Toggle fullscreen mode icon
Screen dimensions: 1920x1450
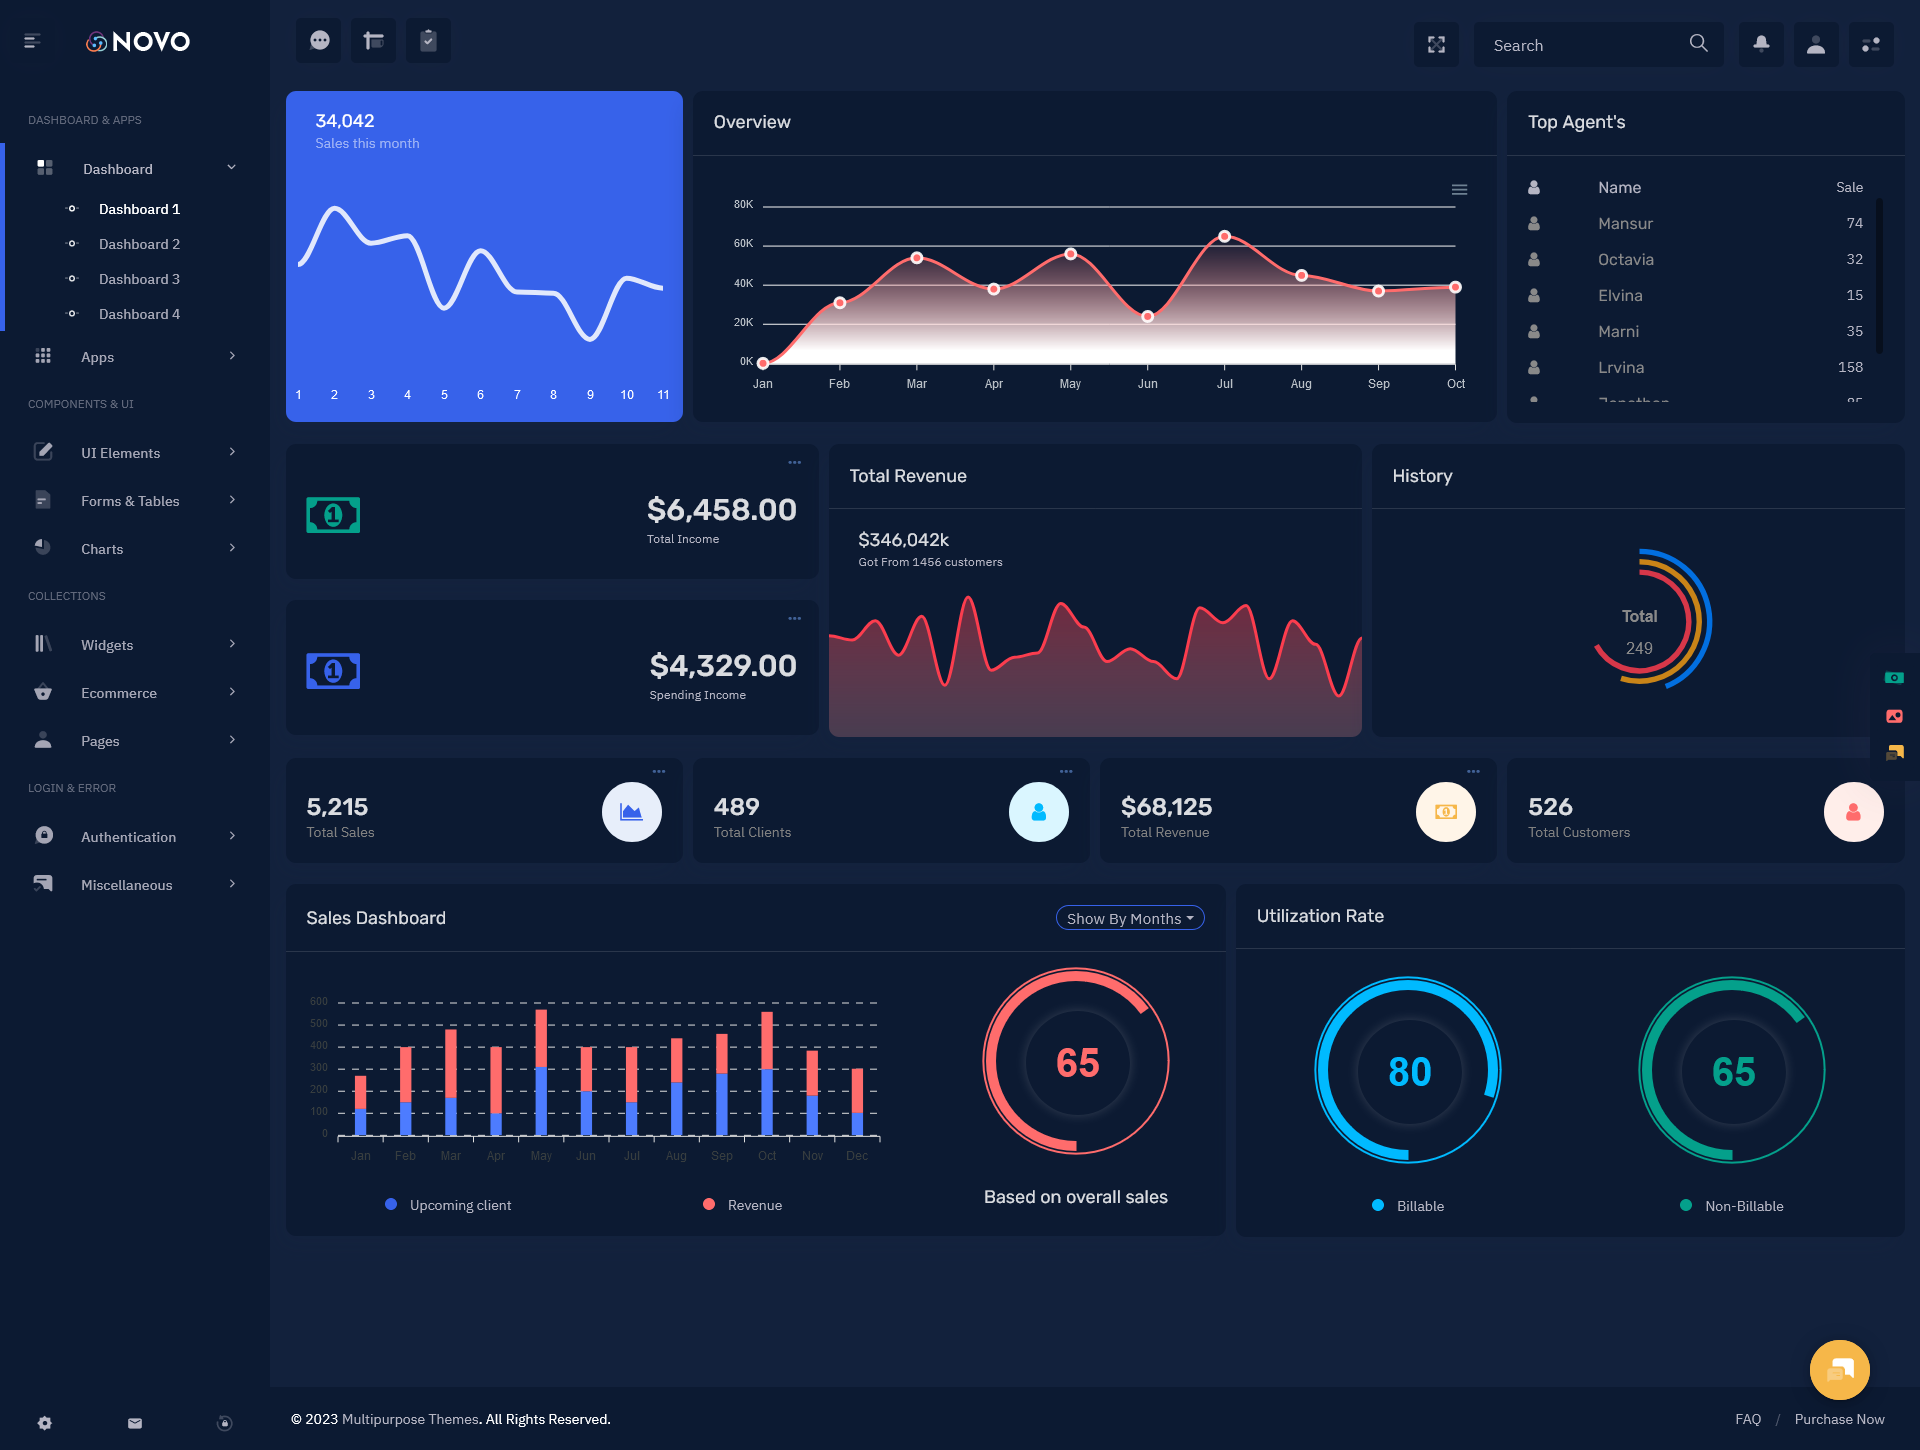pyautogui.click(x=1436, y=45)
